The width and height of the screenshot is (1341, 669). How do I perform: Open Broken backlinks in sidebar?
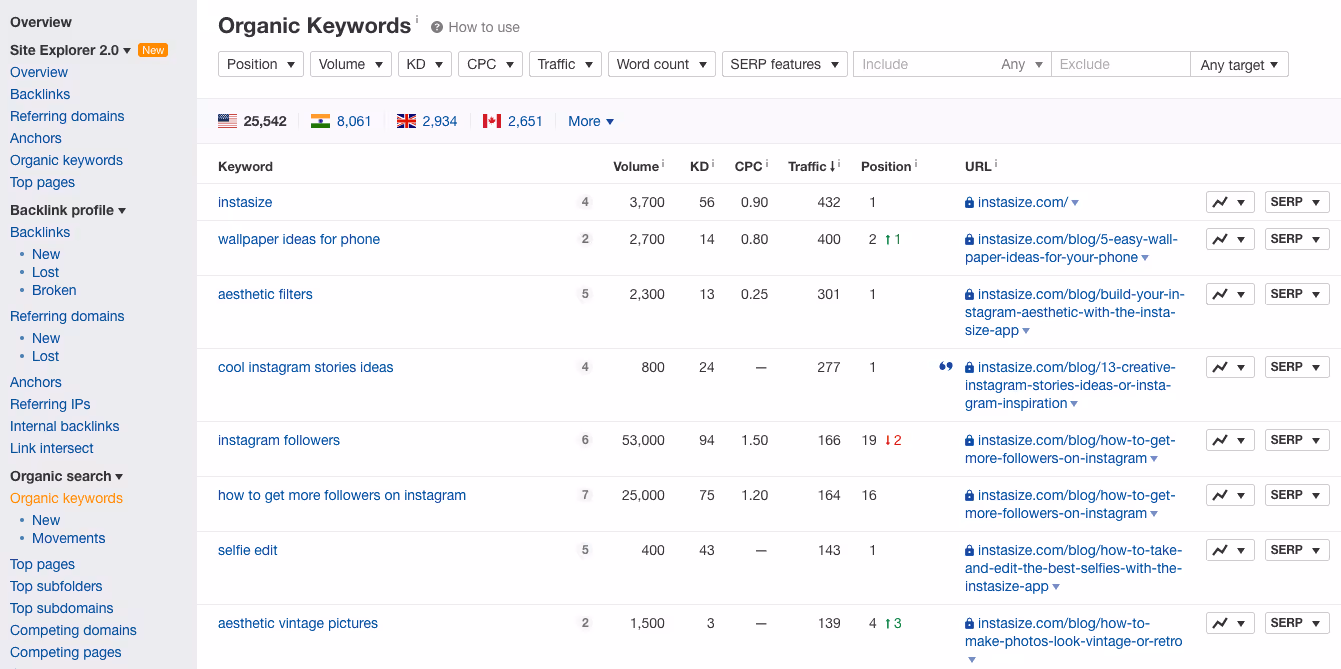coord(54,290)
